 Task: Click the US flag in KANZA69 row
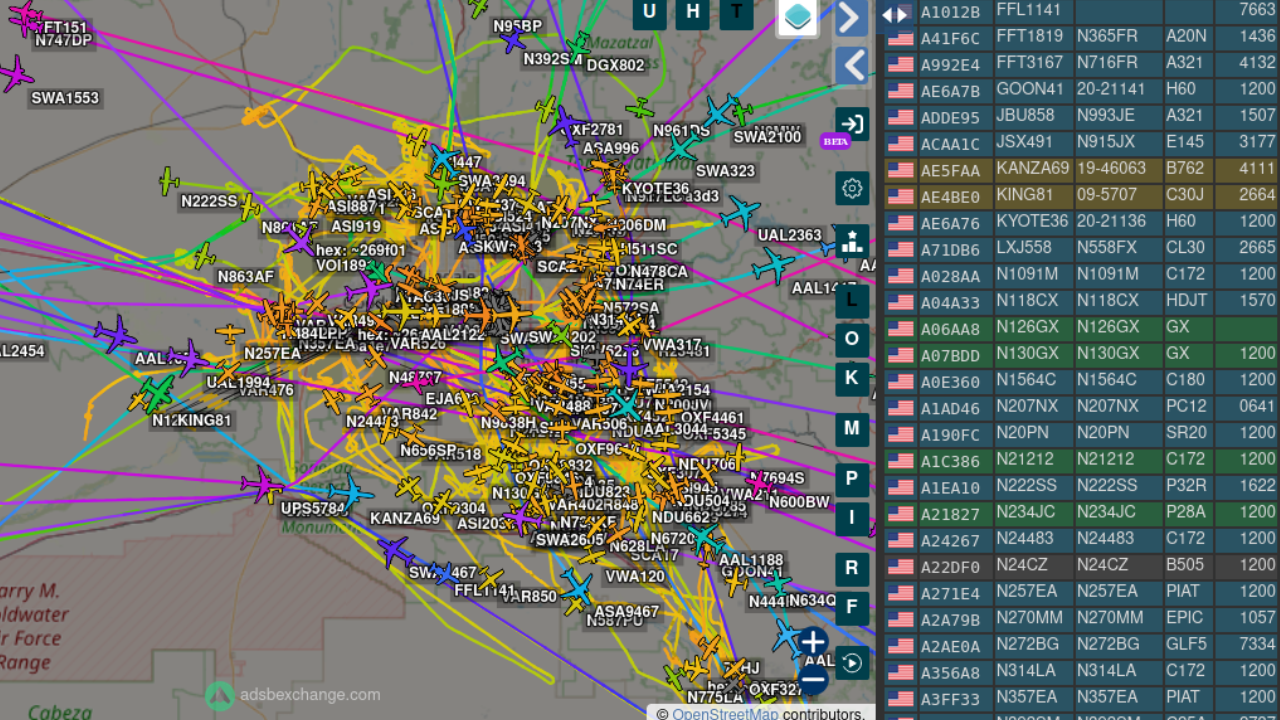coord(900,170)
